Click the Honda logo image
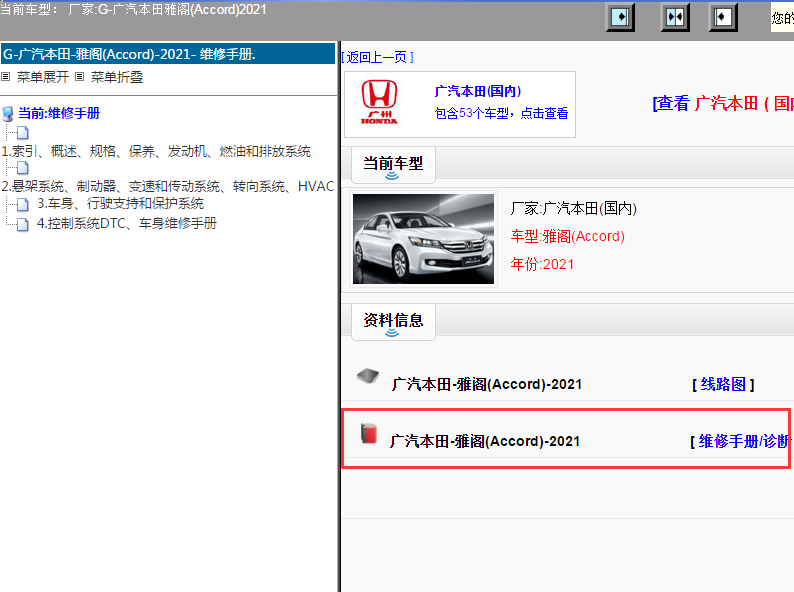 [379, 102]
